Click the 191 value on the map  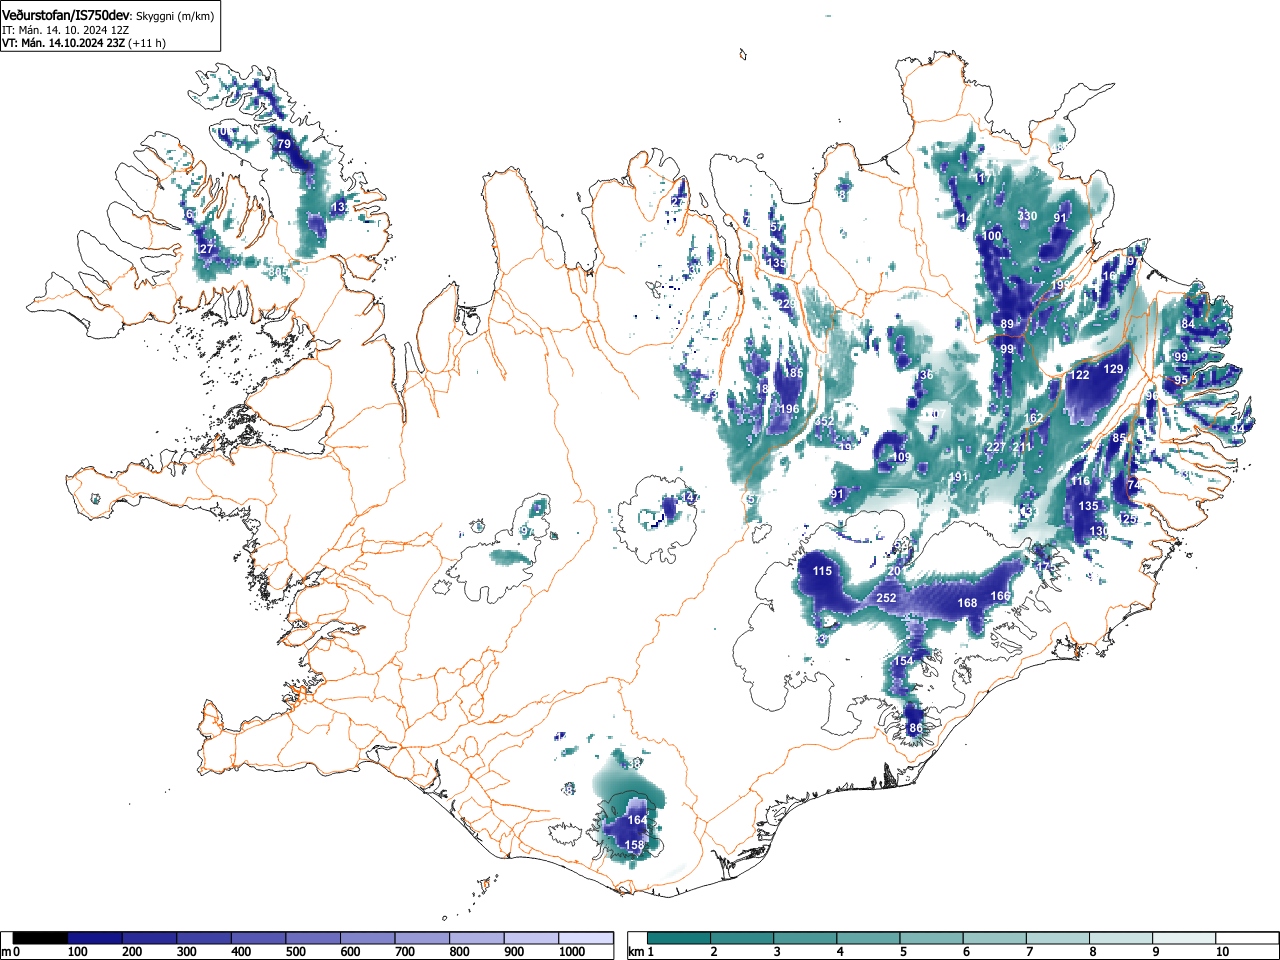[x=959, y=477]
